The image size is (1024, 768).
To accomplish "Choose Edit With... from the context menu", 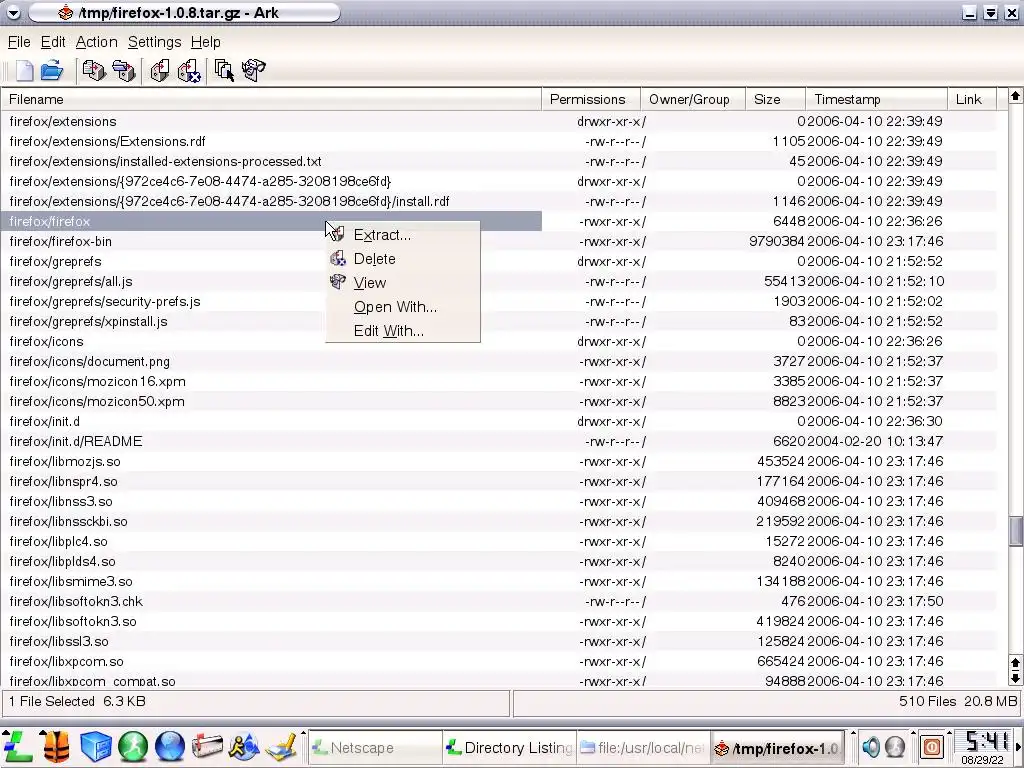I will click(x=403, y=331).
